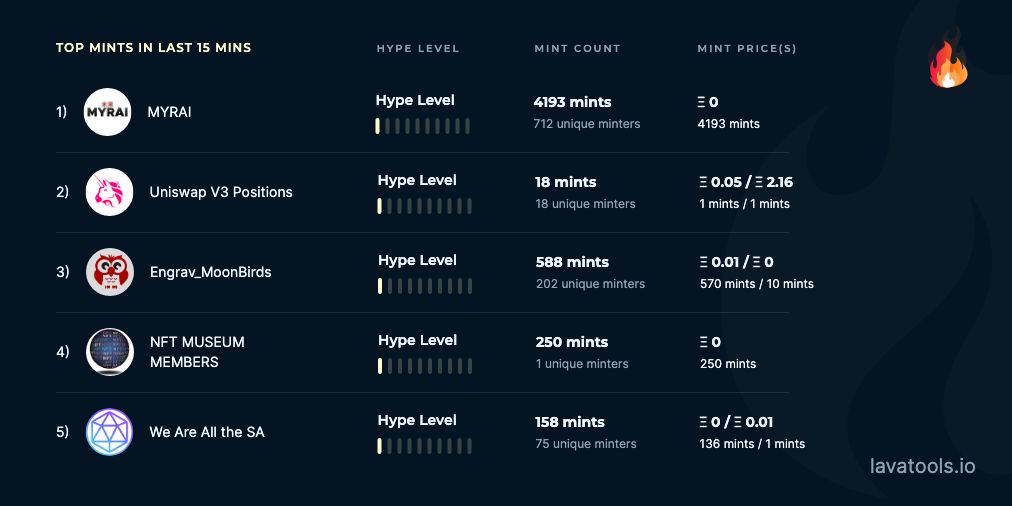The width and height of the screenshot is (1012, 506).
Task: Visit lavatools.io link
Action: 922,466
